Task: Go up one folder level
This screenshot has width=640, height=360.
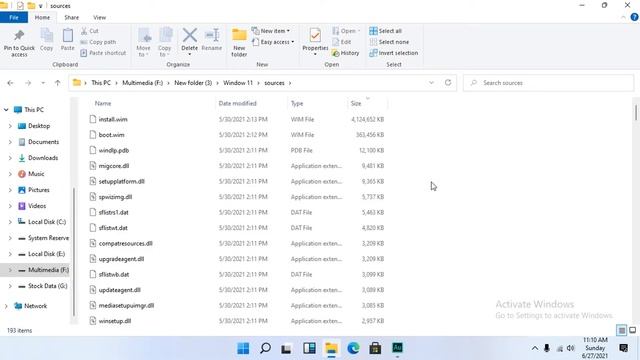Action: click(58, 83)
